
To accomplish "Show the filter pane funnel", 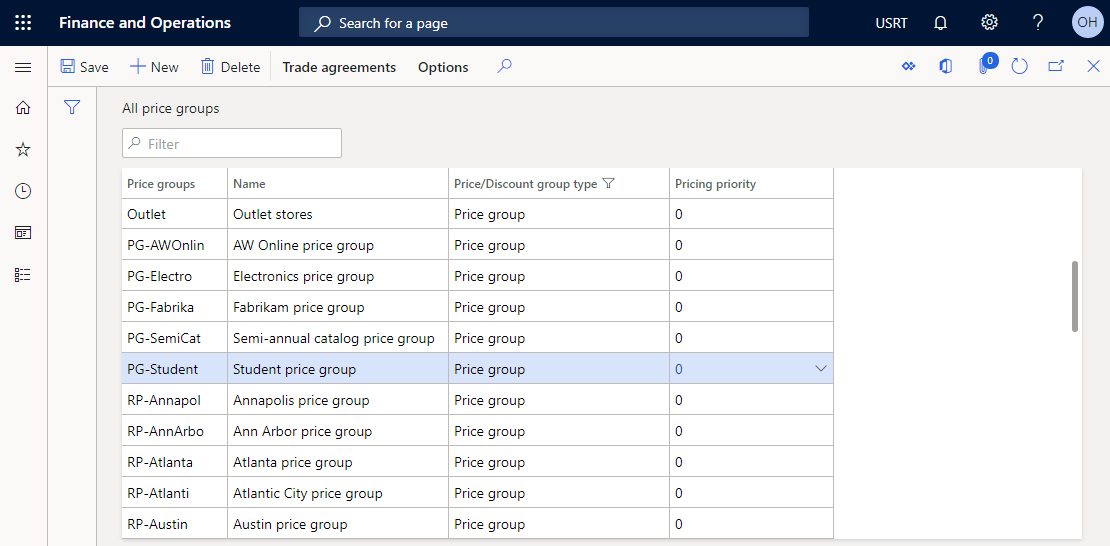I will [71, 108].
